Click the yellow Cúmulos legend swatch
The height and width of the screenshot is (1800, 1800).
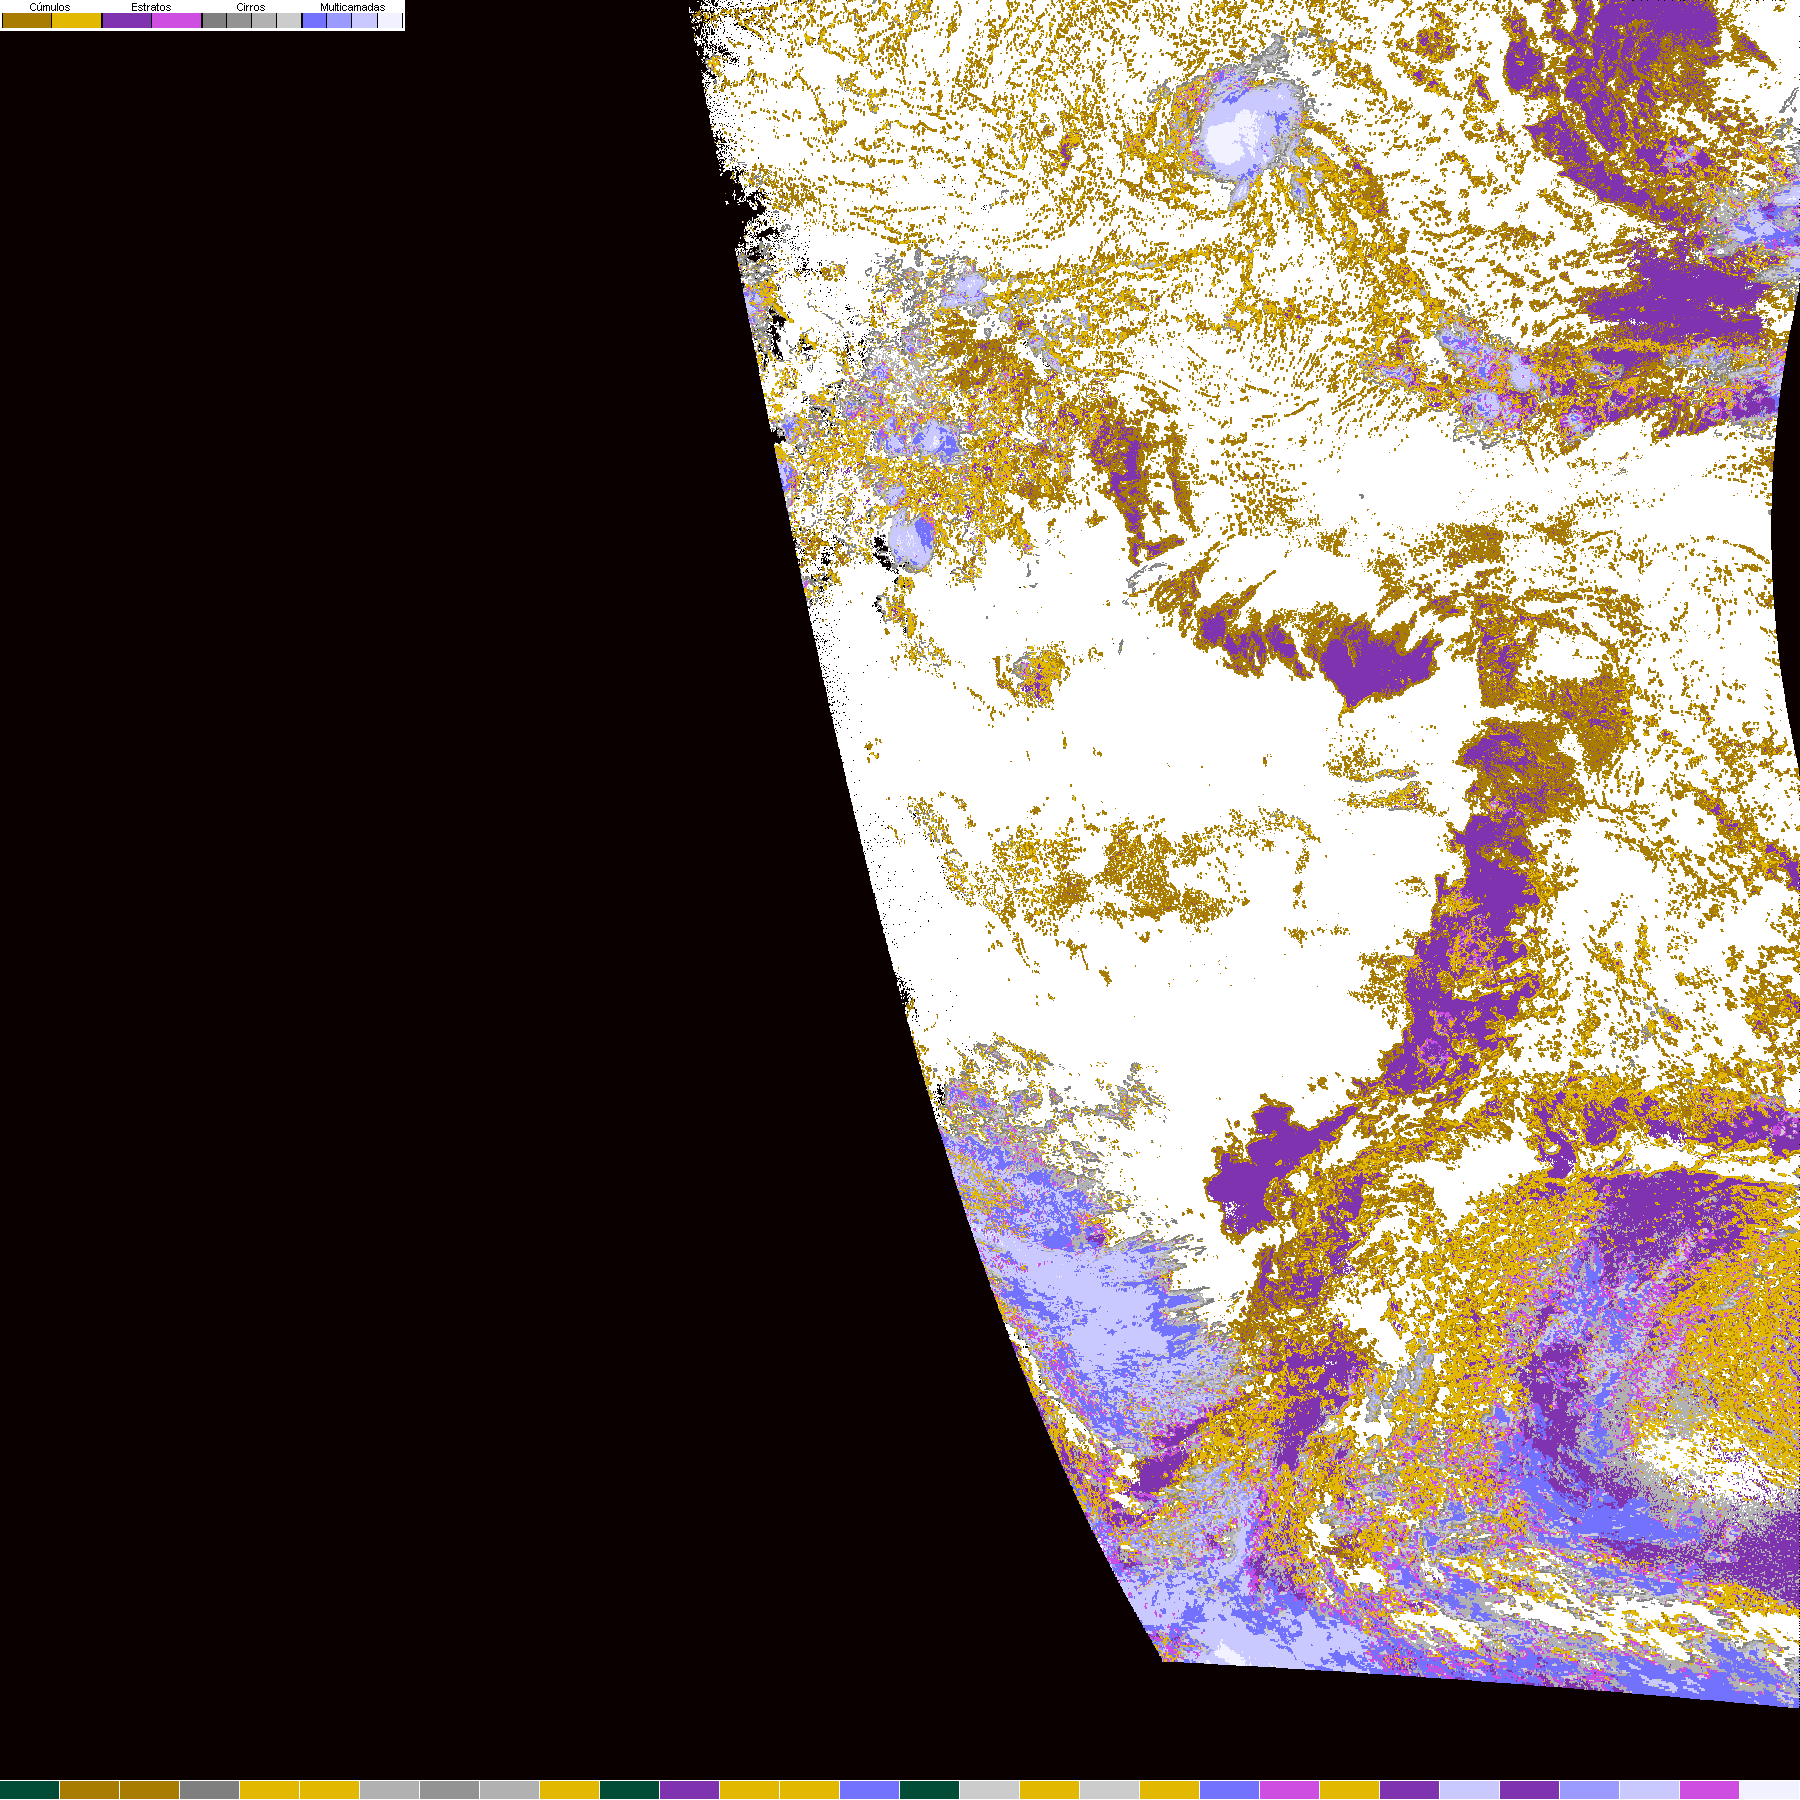coord(77,20)
